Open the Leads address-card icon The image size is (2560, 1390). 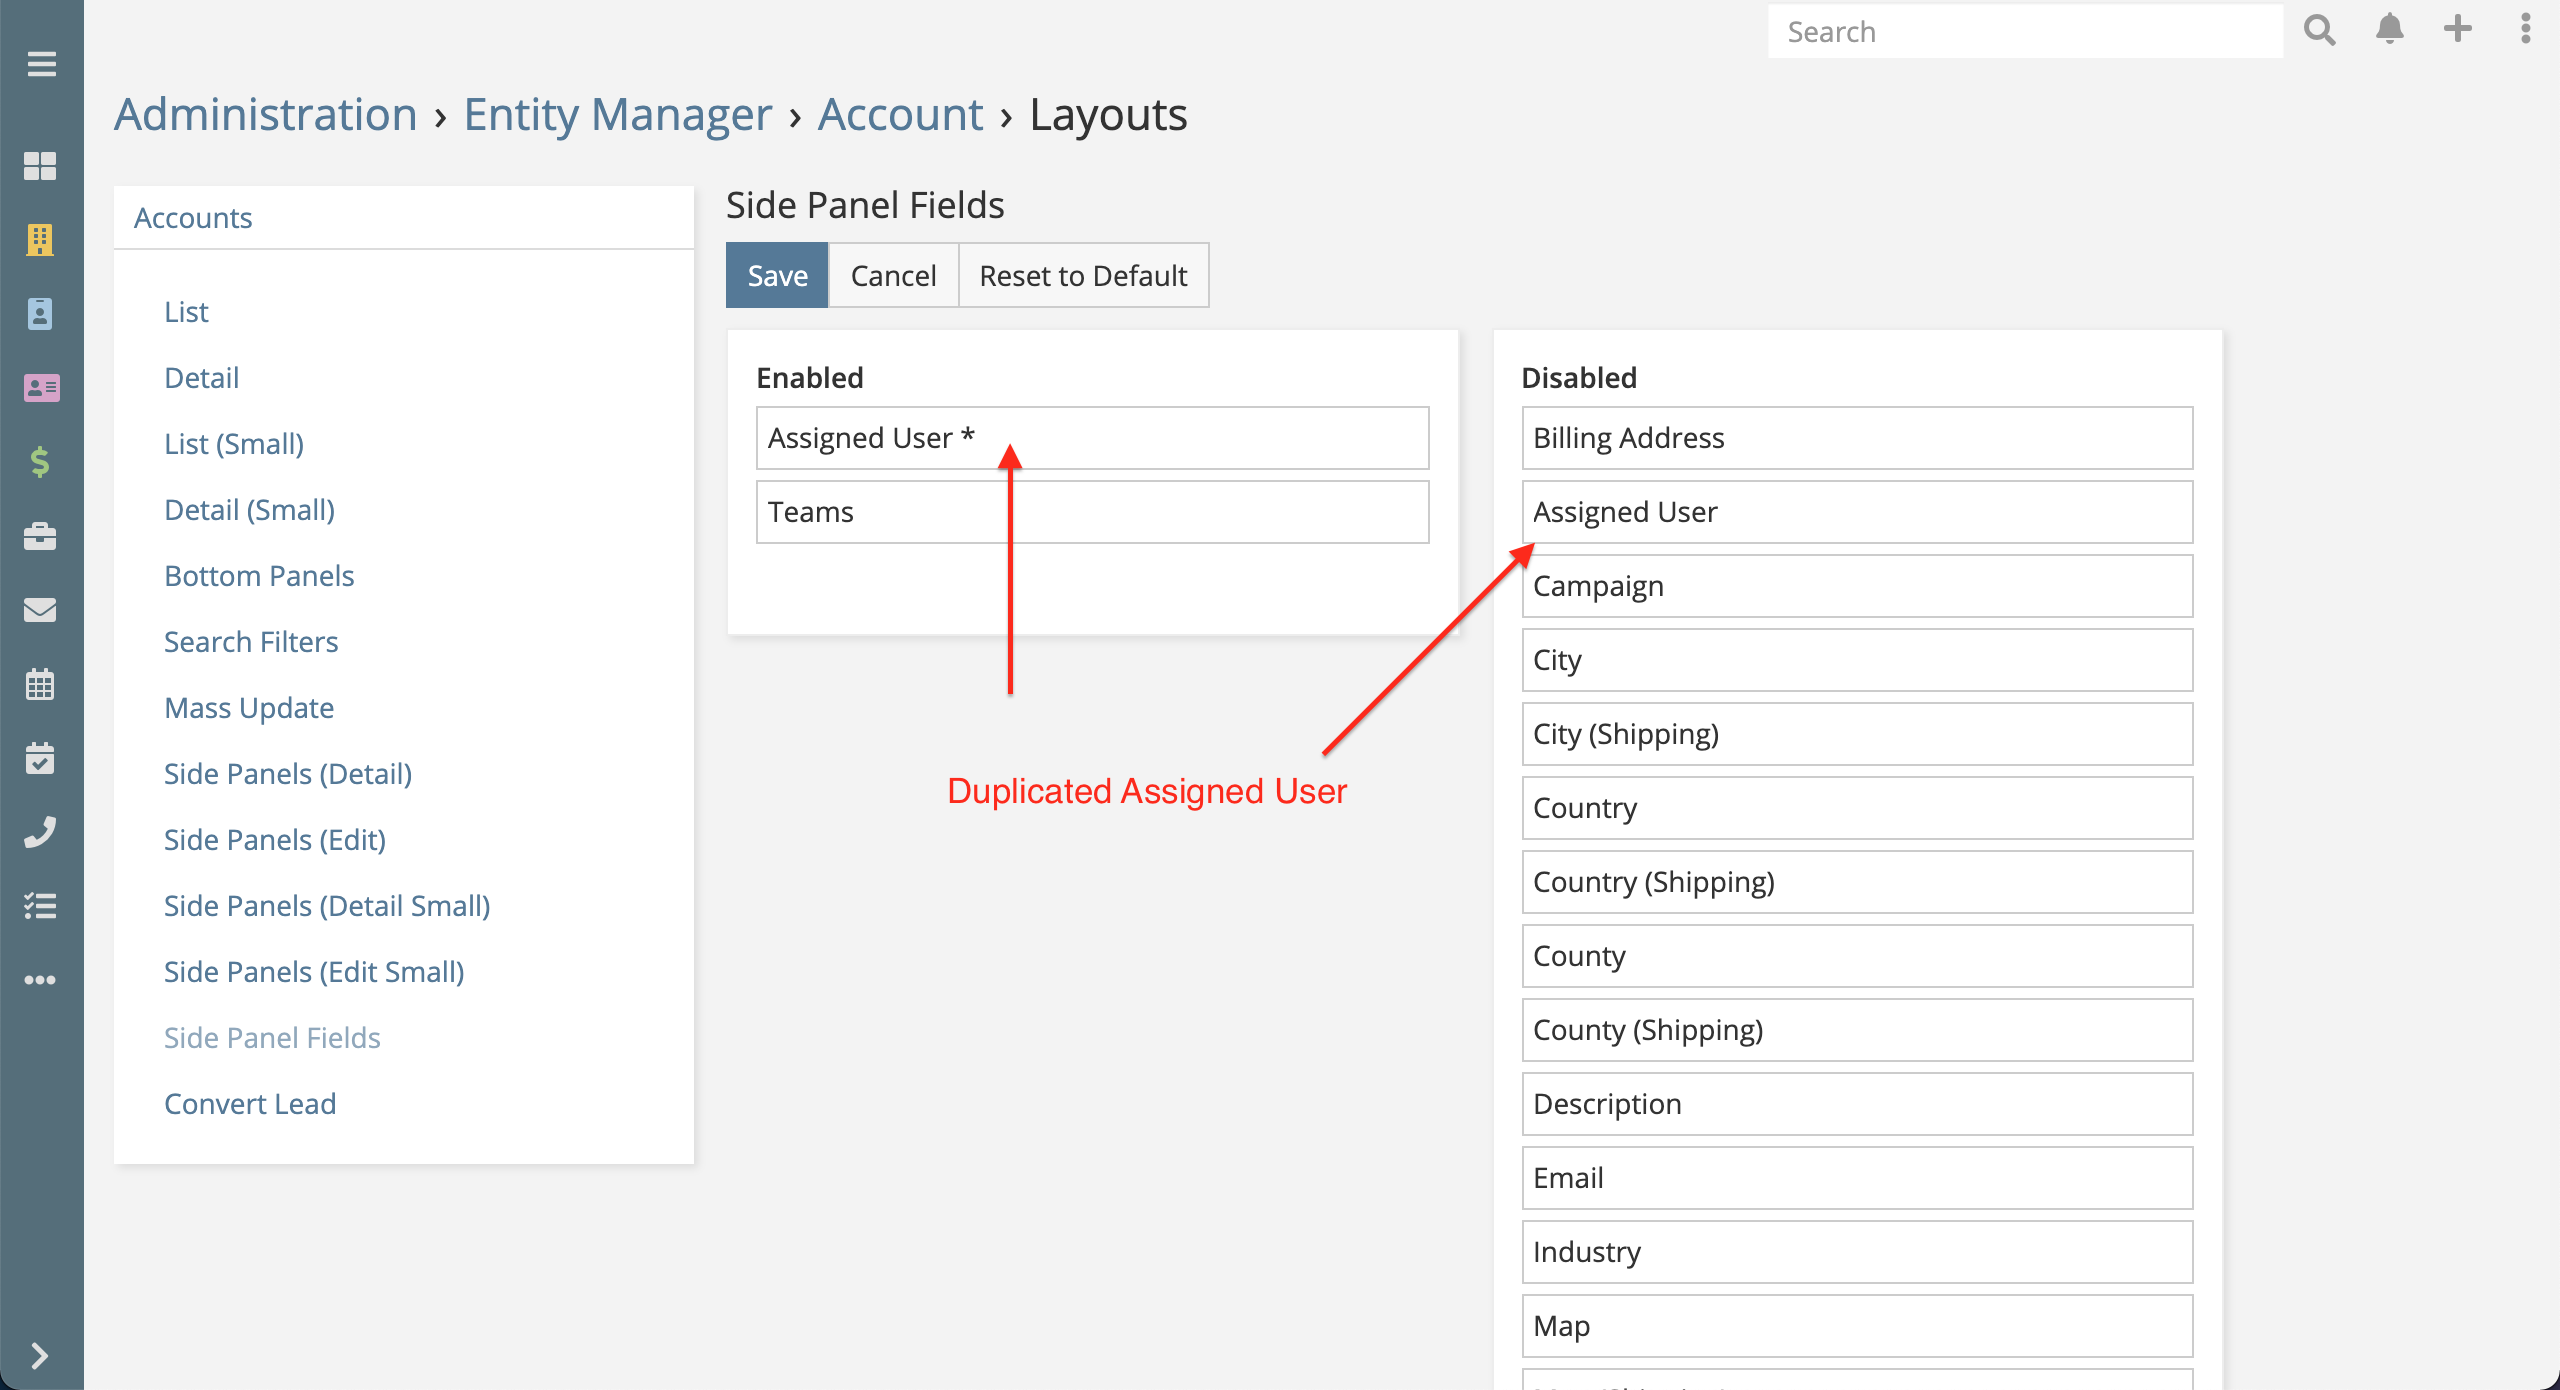[x=40, y=388]
